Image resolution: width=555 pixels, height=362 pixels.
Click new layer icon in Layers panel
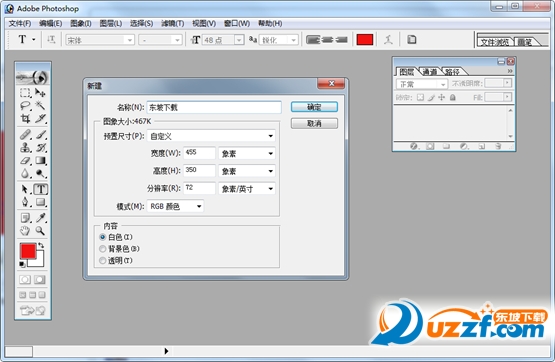(x=482, y=146)
